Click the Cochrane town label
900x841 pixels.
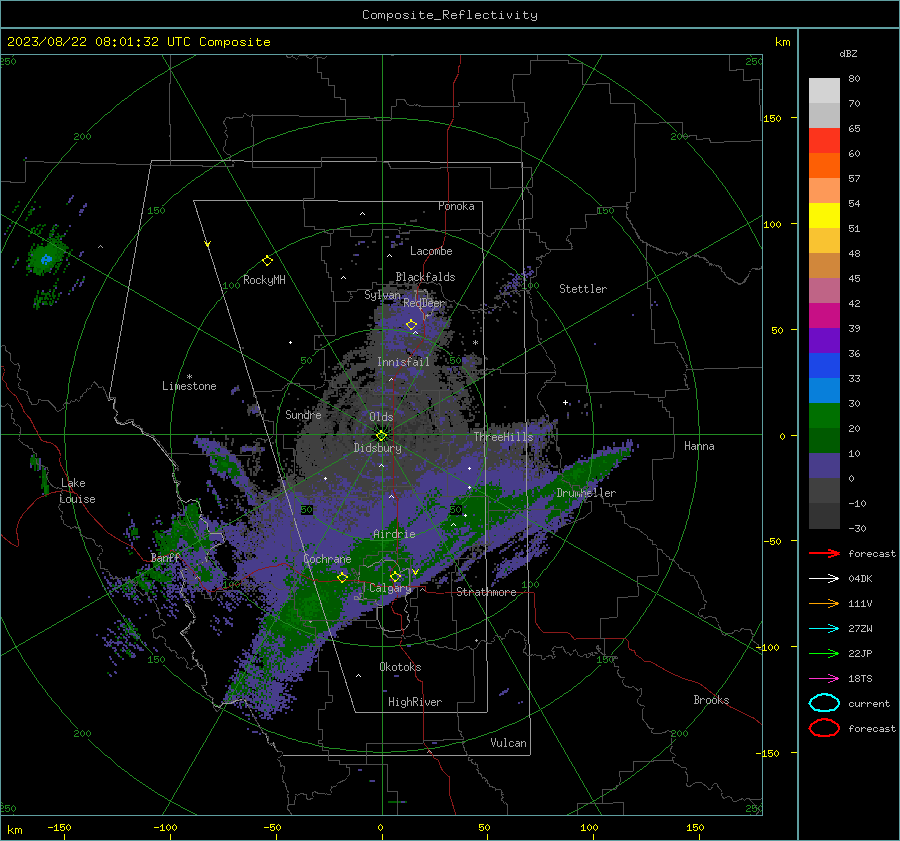click(x=327, y=559)
